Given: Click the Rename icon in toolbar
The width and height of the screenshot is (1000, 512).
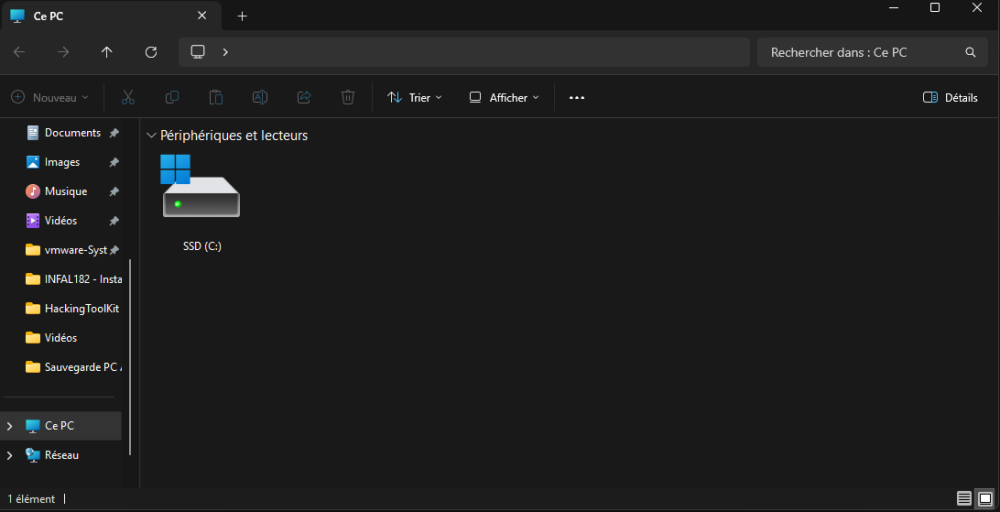Looking at the screenshot, I should click(260, 97).
